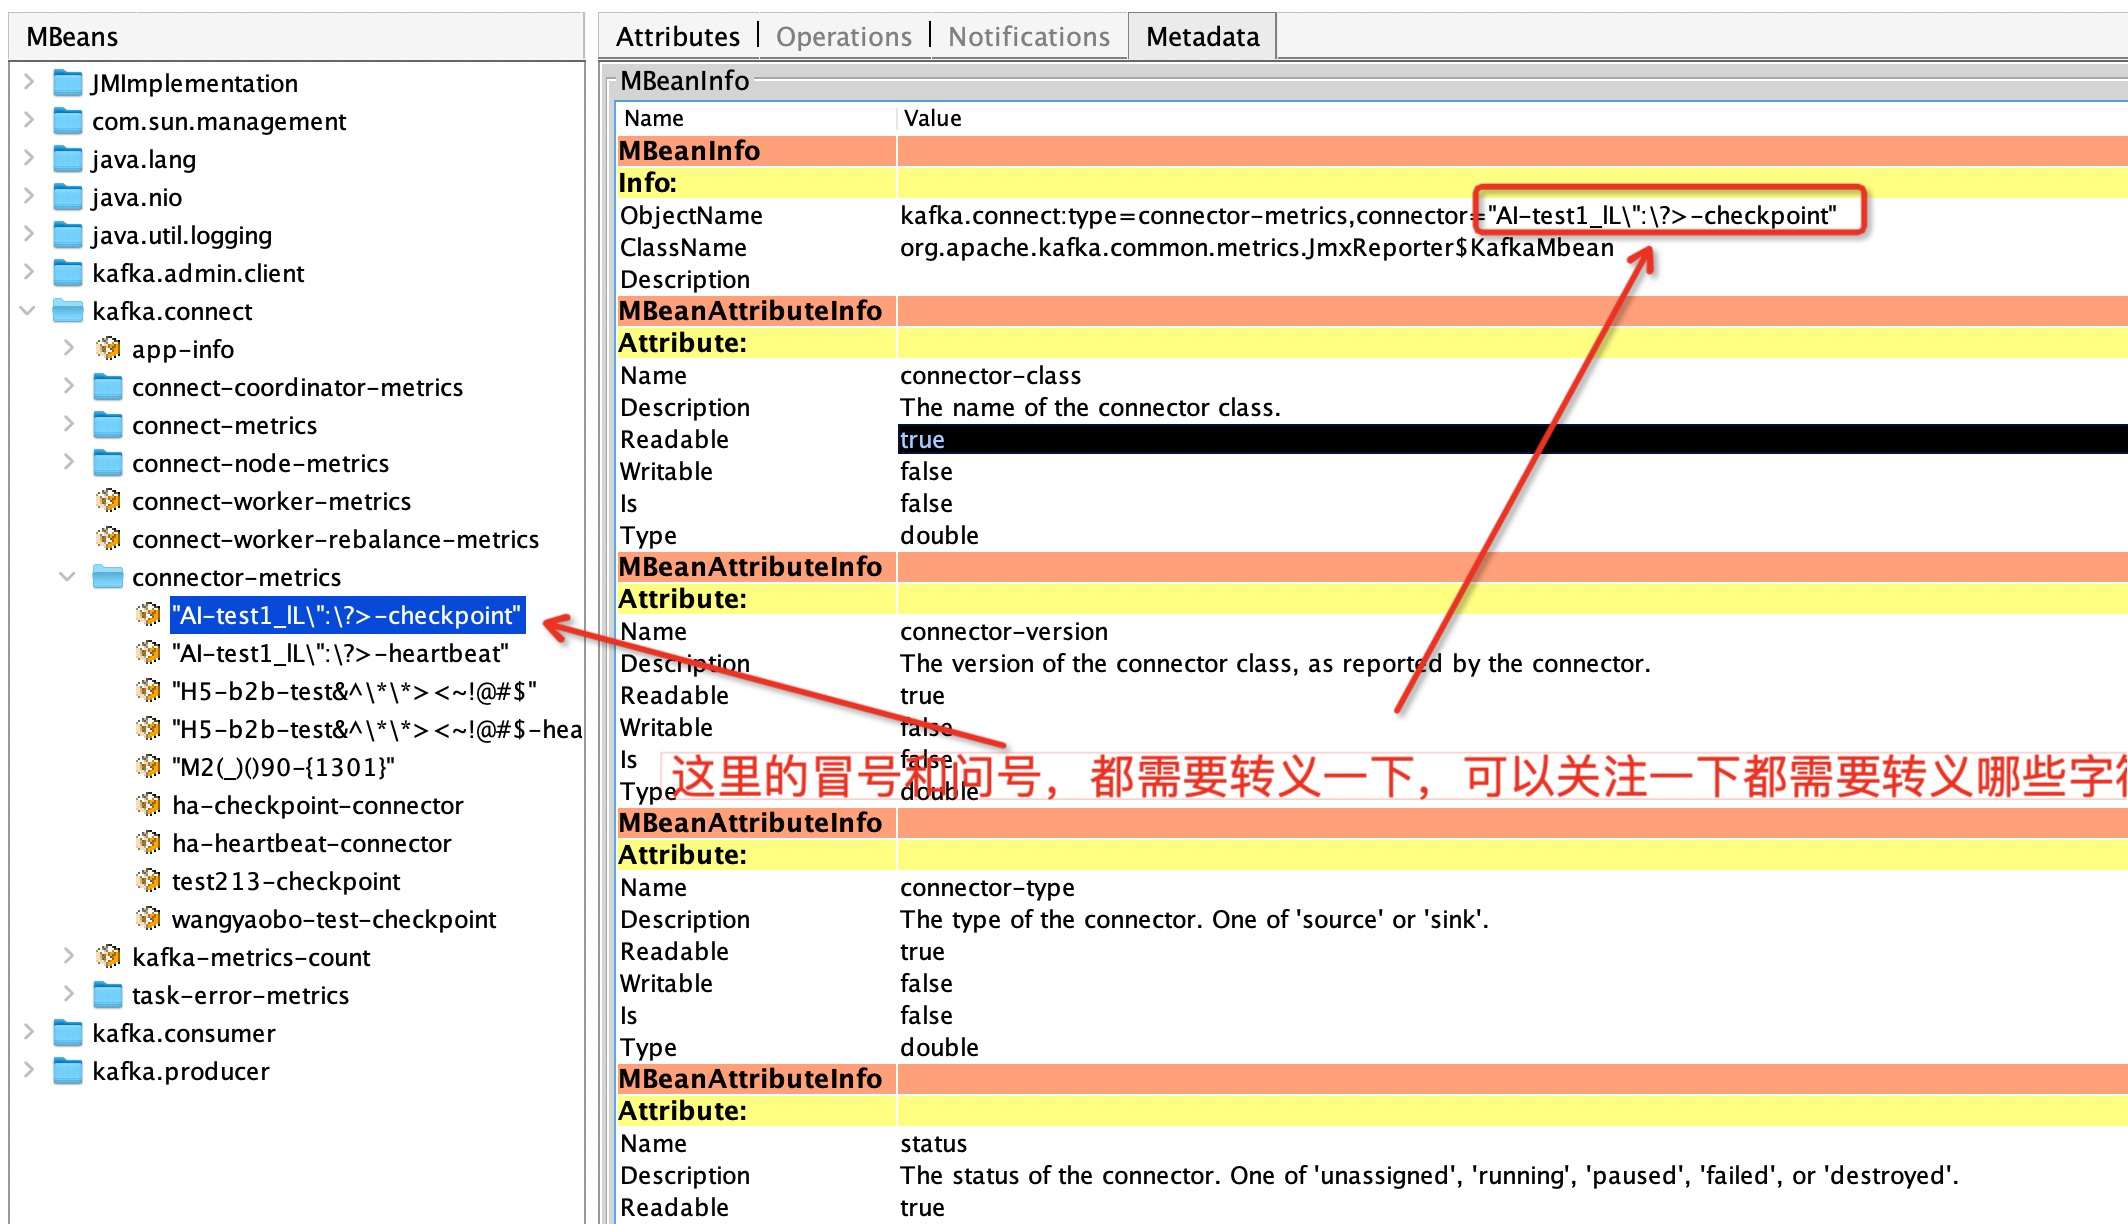2128x1224 pixels.
Task: Click the Metadata tab
Action: (x=1201, y=35)
